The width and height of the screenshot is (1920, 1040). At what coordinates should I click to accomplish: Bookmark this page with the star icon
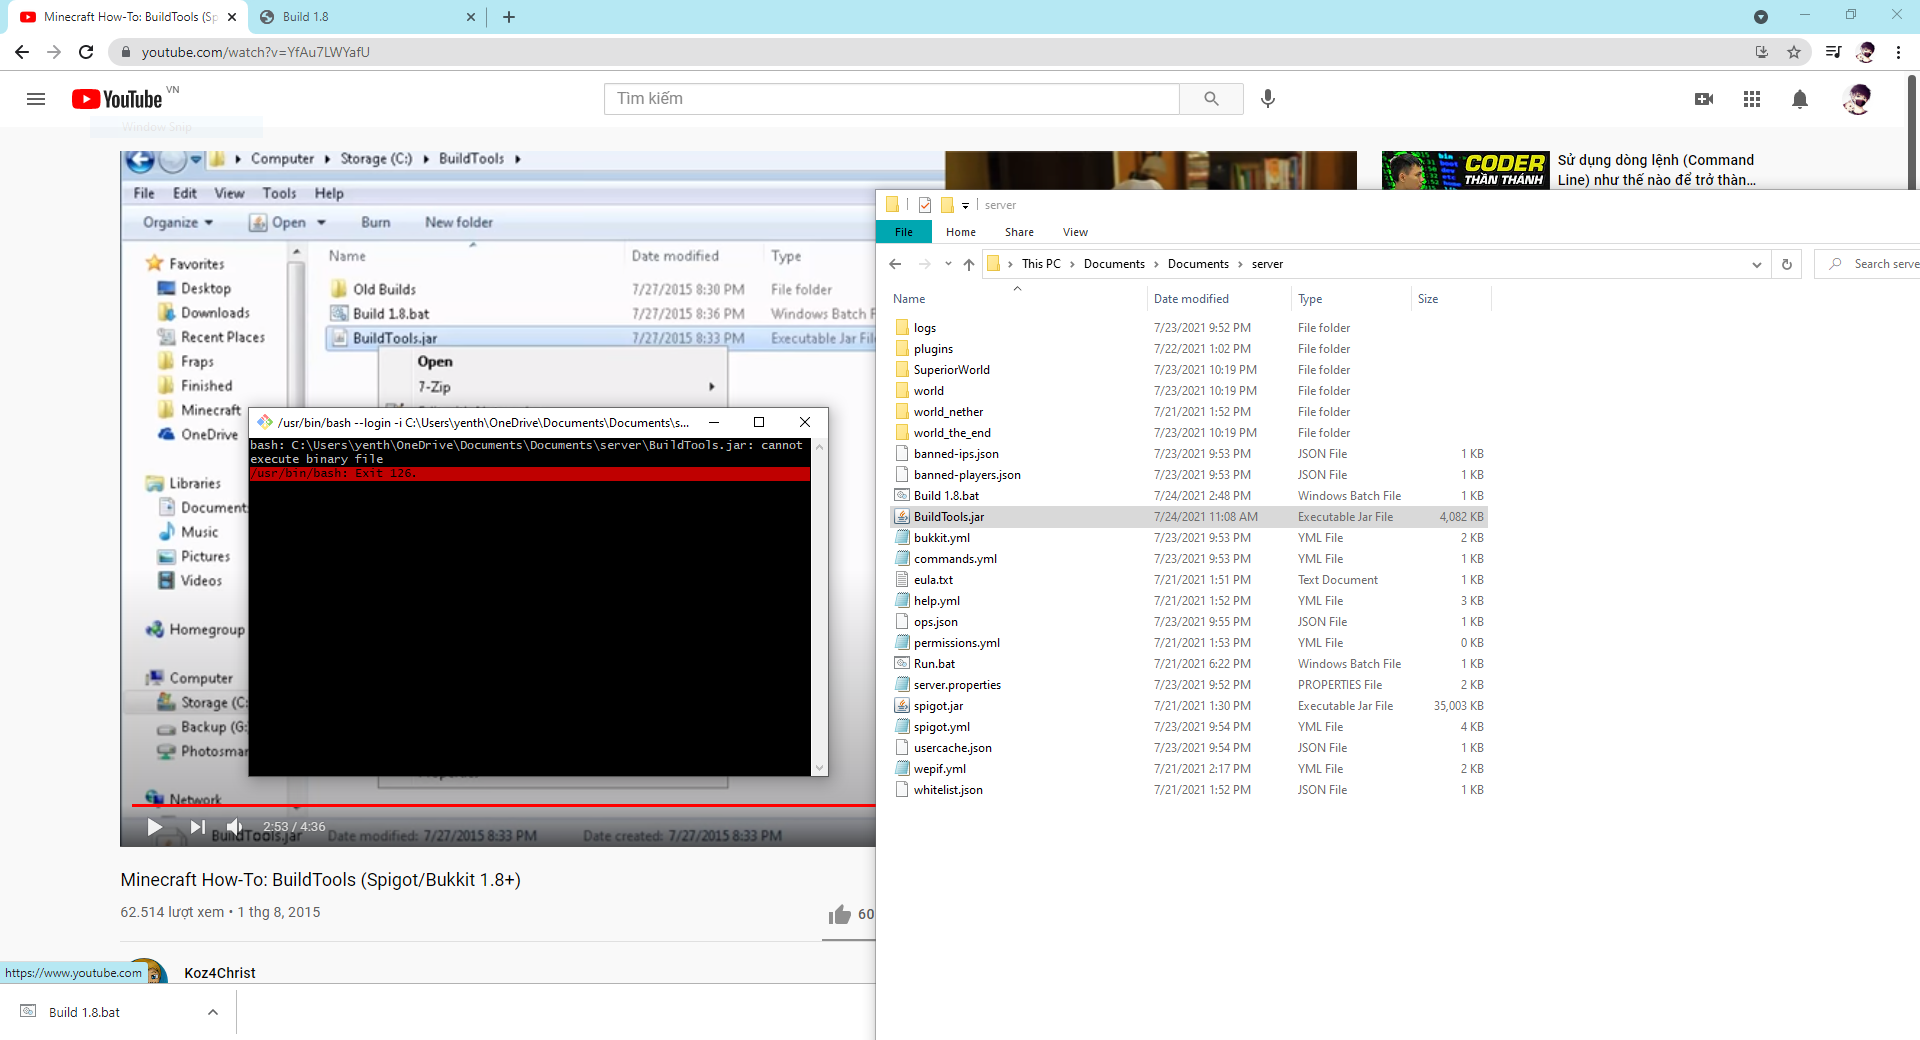click(x=1794, y=52)
